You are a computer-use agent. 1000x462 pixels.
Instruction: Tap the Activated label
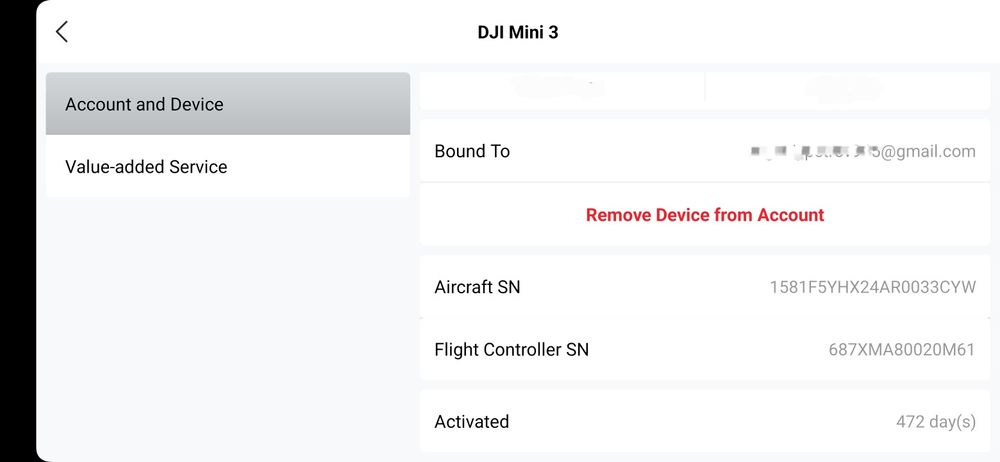[471, 422]
